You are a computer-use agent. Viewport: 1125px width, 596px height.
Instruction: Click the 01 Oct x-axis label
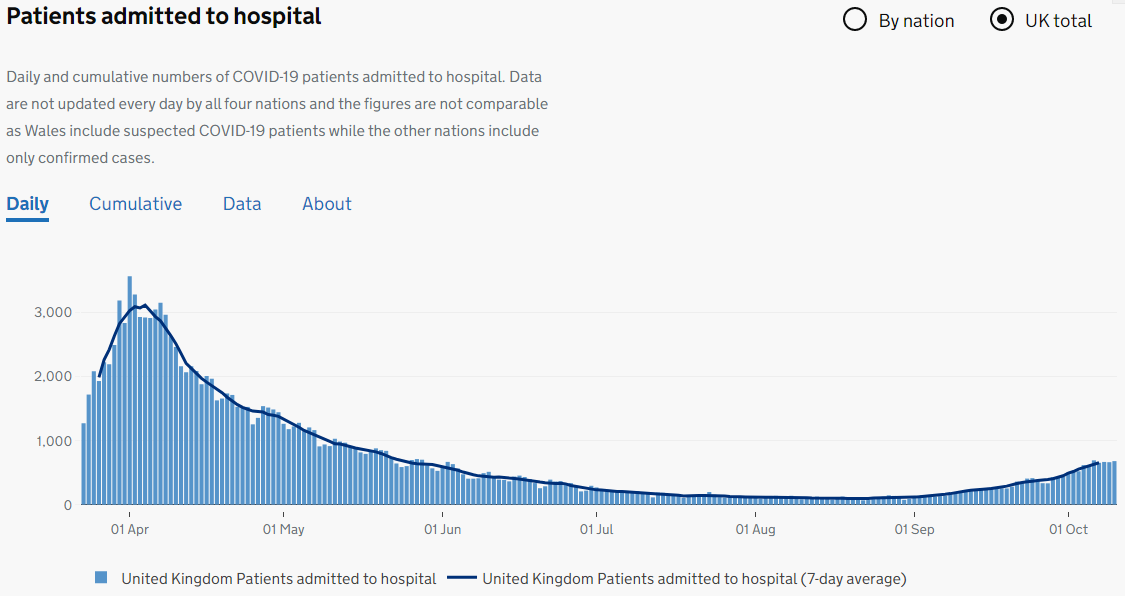click(x=1068, y=529)
